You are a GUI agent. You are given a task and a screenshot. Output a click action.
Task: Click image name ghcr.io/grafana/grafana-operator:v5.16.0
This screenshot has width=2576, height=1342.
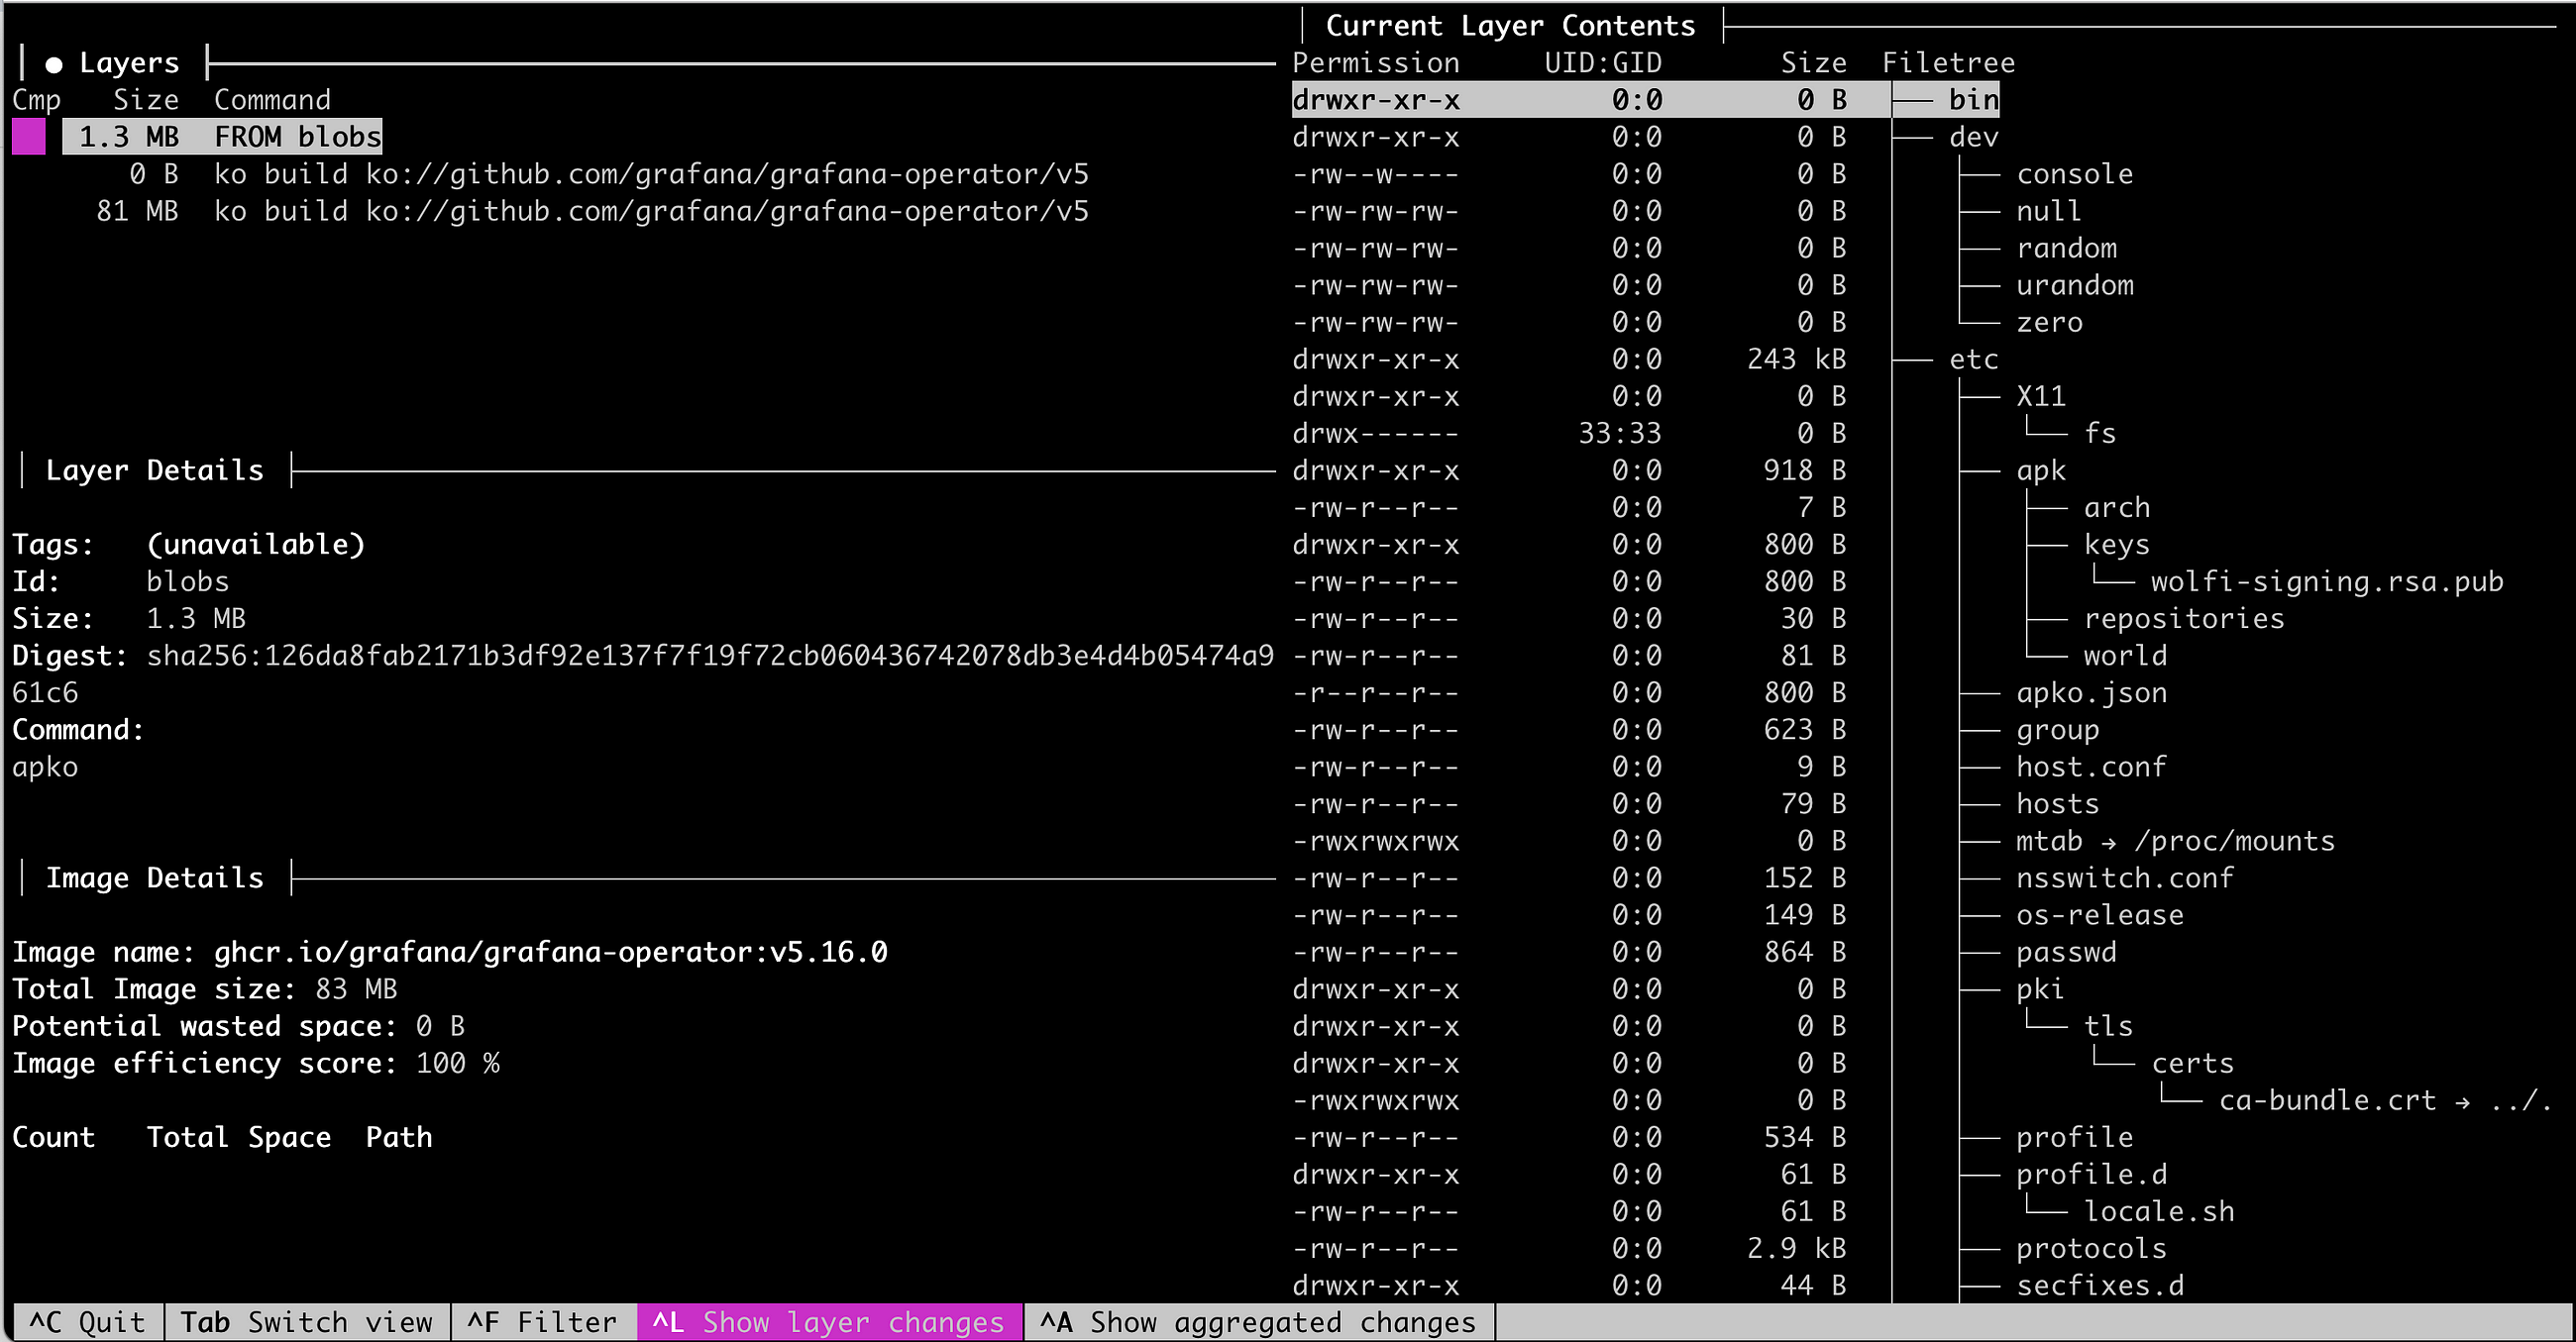[x=550, y=951]
